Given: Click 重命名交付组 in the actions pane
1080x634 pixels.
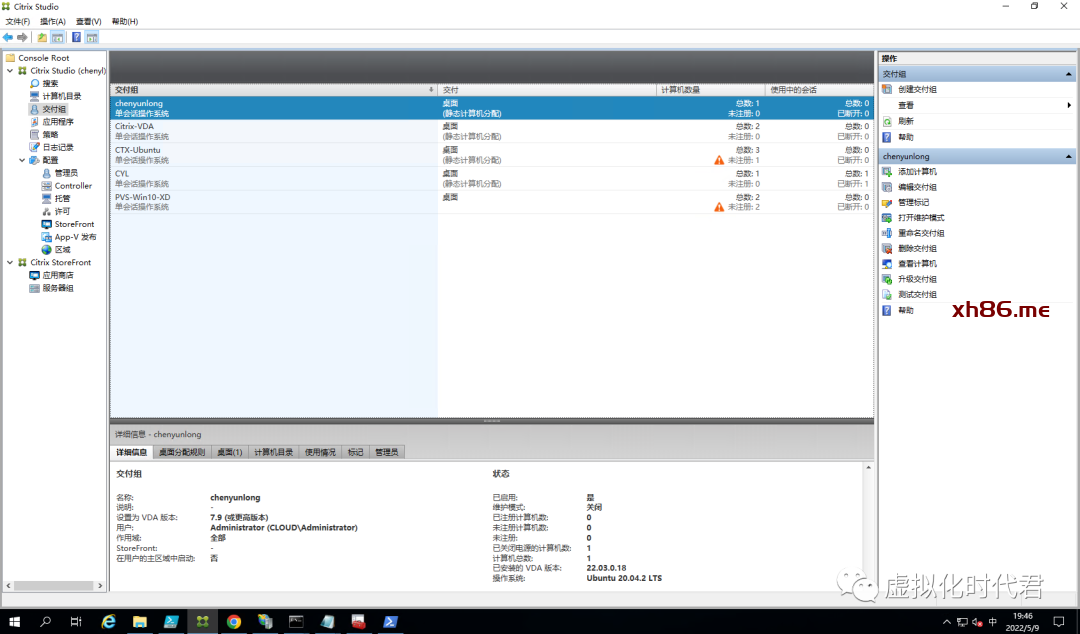Looking at the screenshot, I should tap(921, 234).
